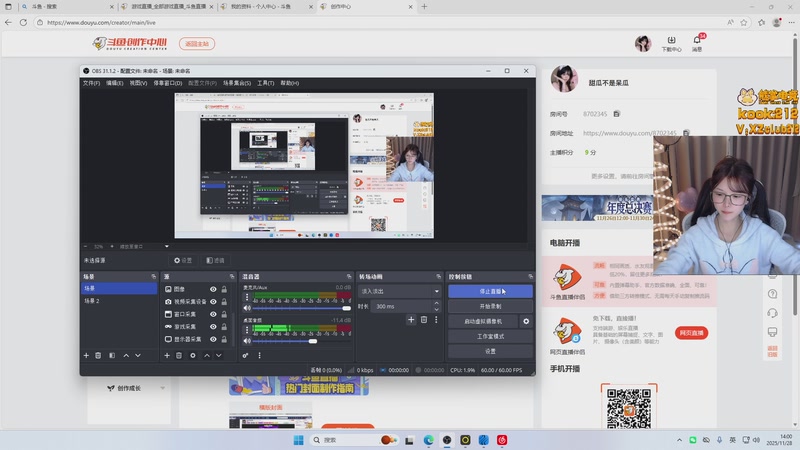Open 消息 notifications bell on Douyu header
The width and height of the screenshot is (800, 450).
click(697, 43)
